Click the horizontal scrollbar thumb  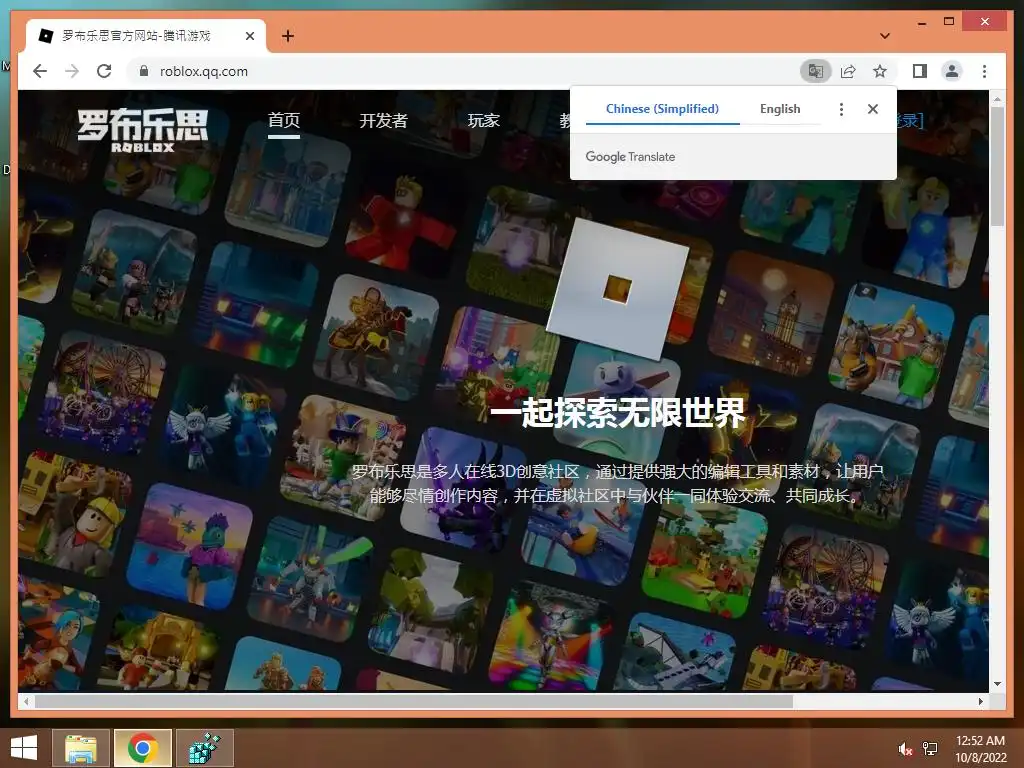point(413,701)
